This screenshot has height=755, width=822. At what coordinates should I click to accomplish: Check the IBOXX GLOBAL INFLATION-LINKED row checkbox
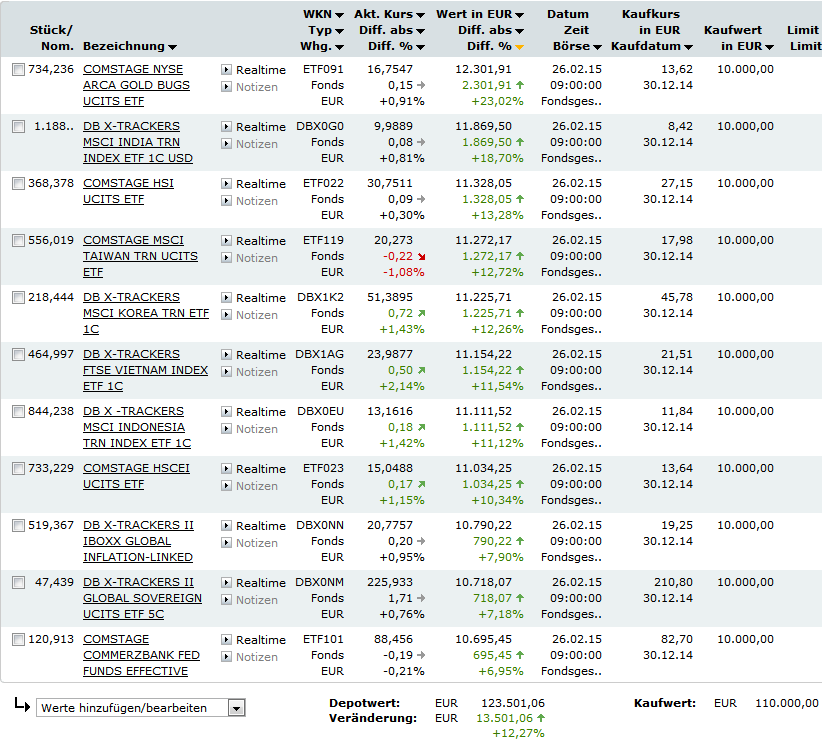coord(18,526)
